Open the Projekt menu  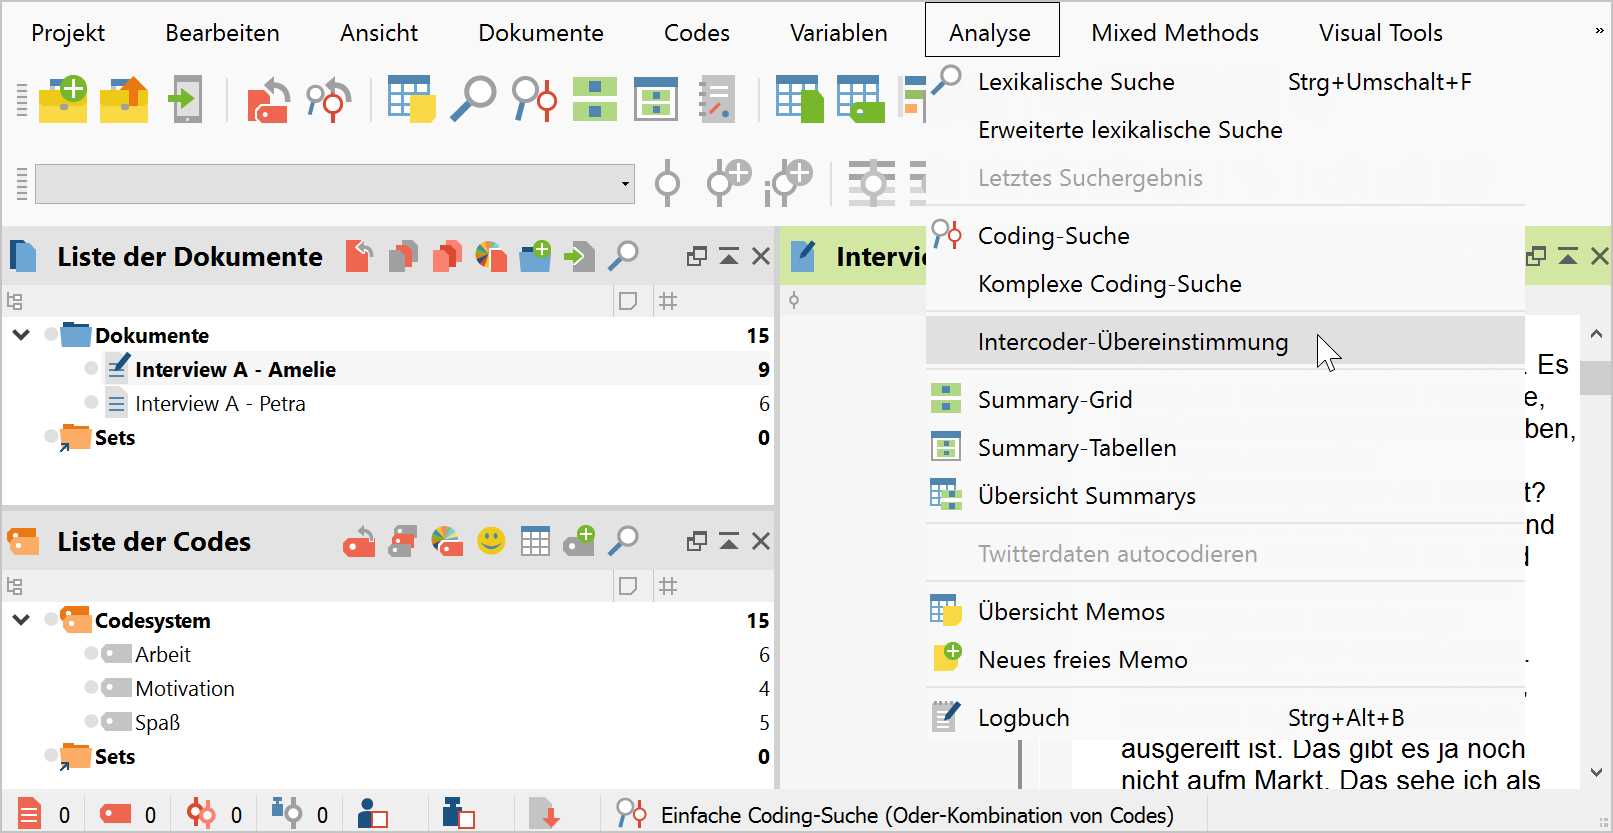pyautogui.click(x=68, y=33)
